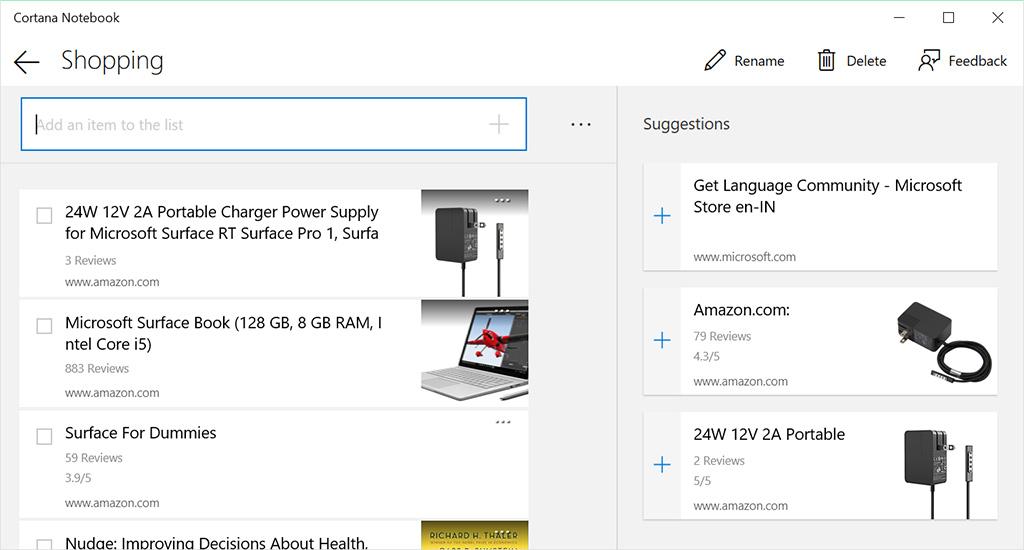Click www.amazon.com under Surface For Dummies
1024x550 pixels.
pyautogui.click(x=112, y=503)
